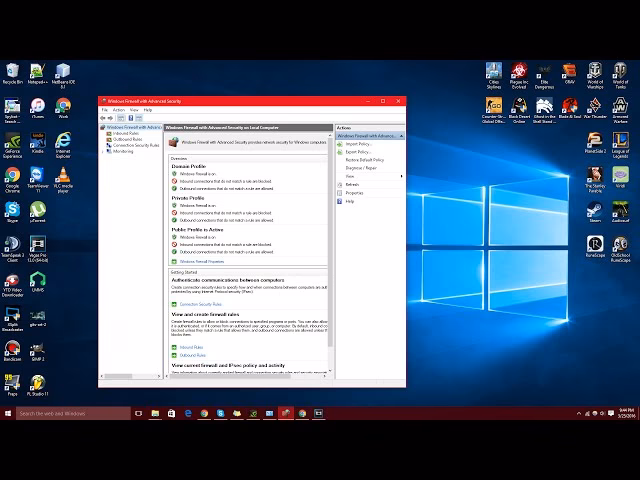Image resolution: width=640 pixels, height=480 pixels.
Task: Toggle the action pane toolbar icon
Action: [x=139, y=118]
